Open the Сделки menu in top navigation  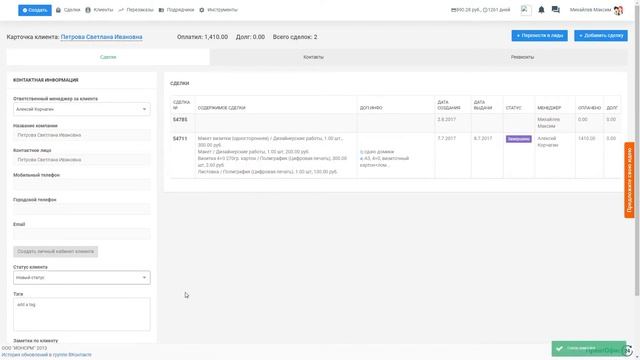click(72, 10)
